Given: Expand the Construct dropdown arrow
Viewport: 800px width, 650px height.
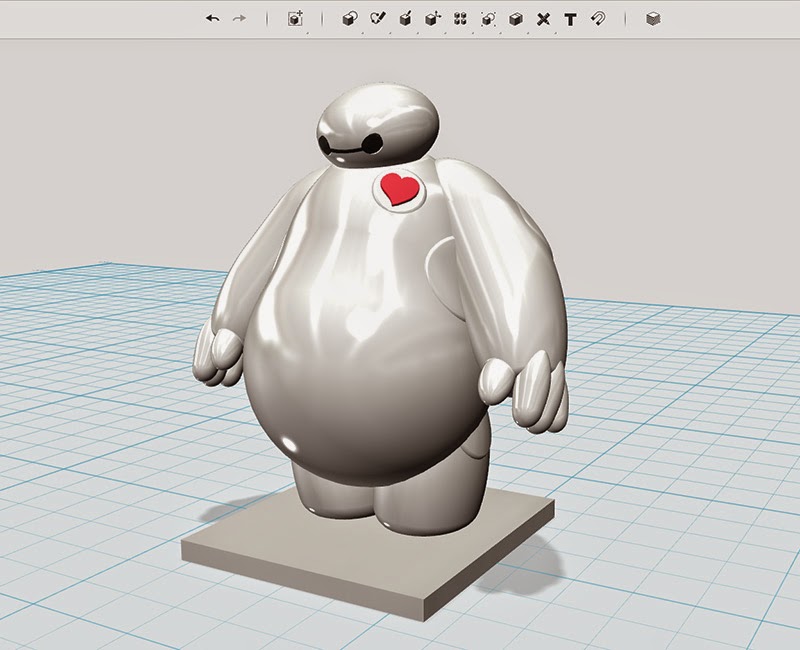Looking at the screenshot, I should [x=418, y=33].
